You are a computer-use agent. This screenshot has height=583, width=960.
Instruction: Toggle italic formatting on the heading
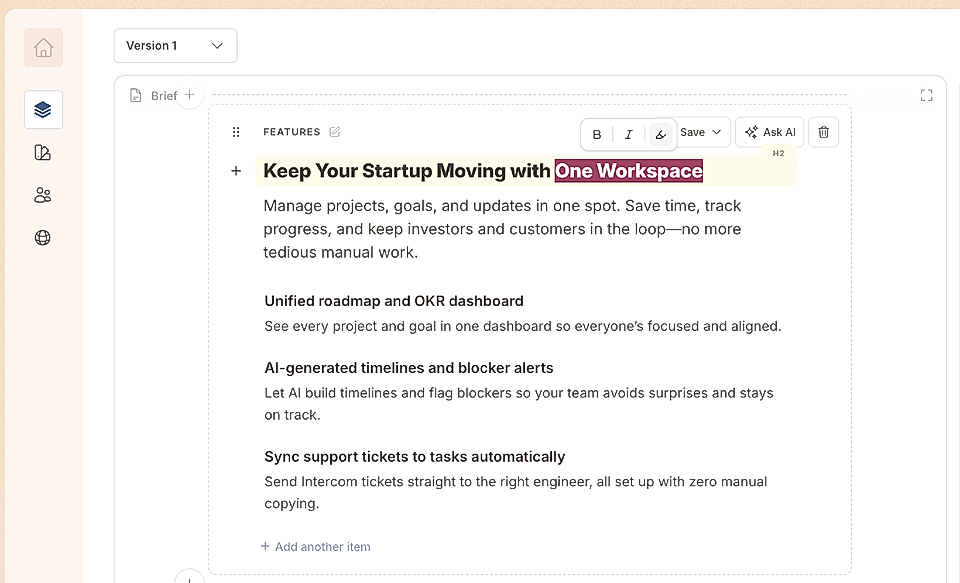628,134
